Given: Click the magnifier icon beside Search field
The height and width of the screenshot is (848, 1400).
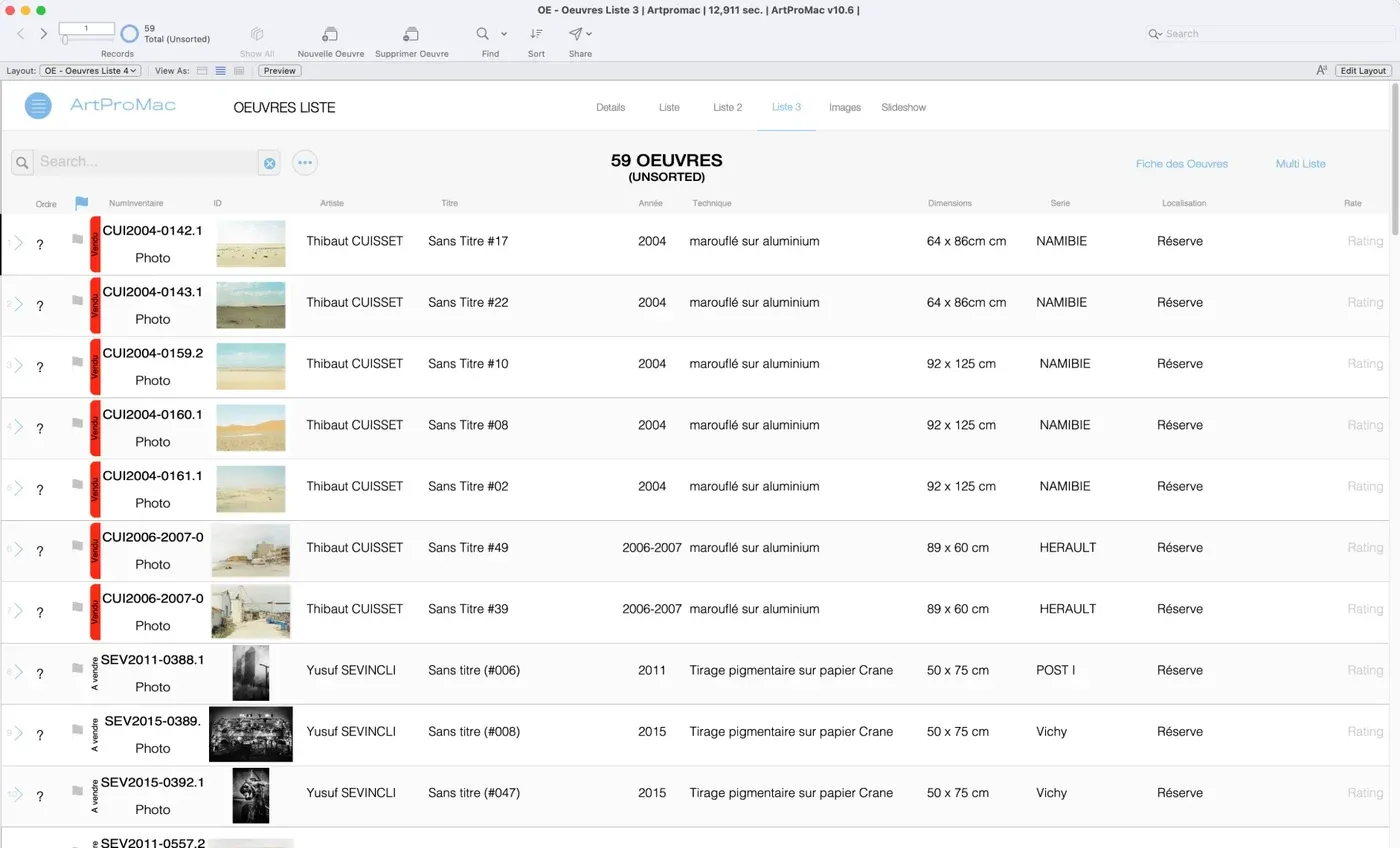Looking at the screenshot, I should pos(22,162).
